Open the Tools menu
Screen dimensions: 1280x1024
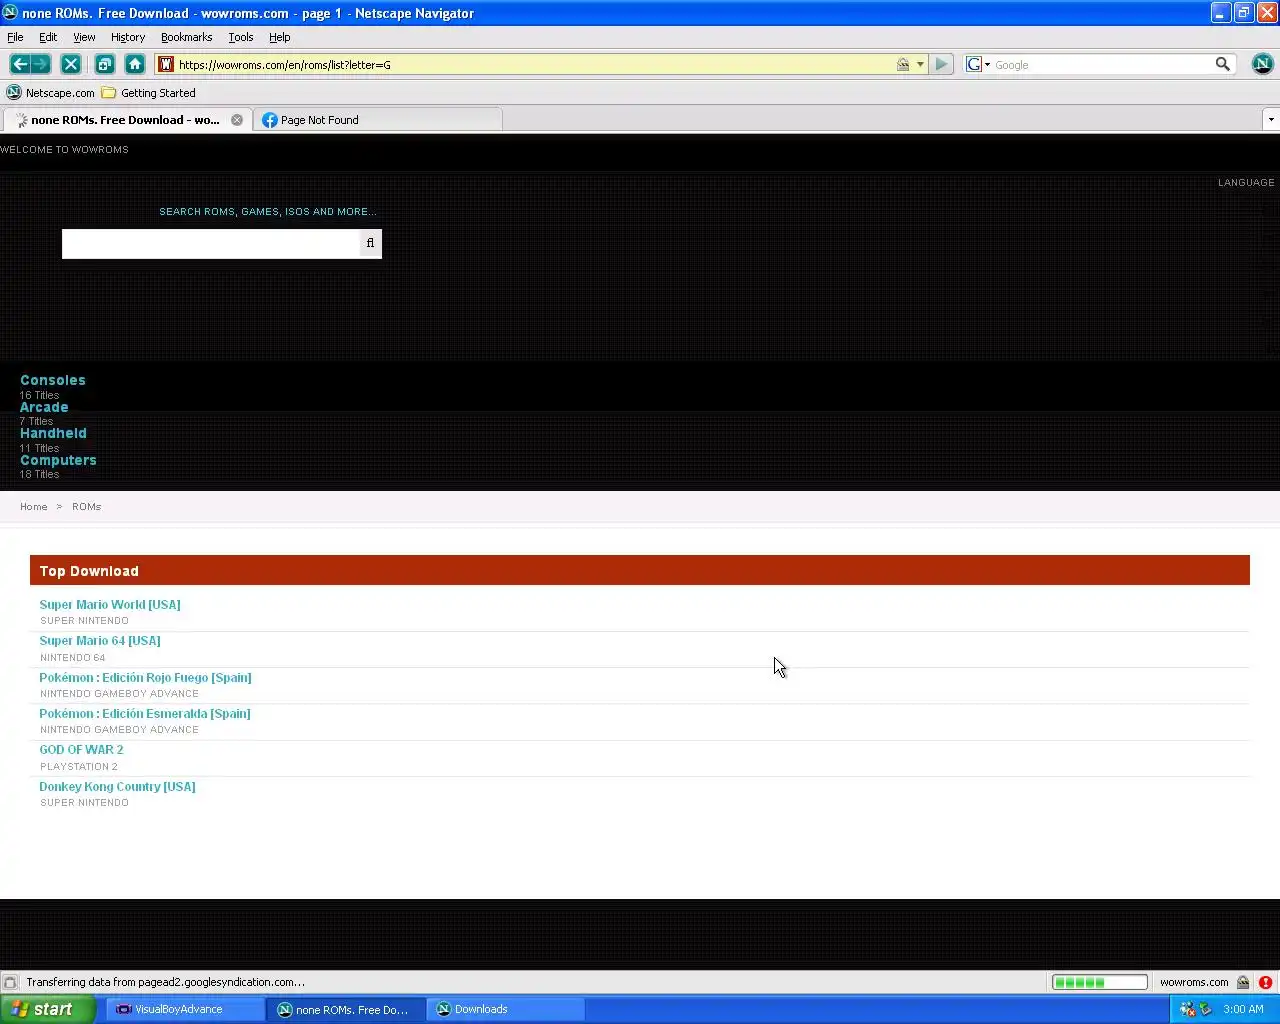(x=241, y=37)
